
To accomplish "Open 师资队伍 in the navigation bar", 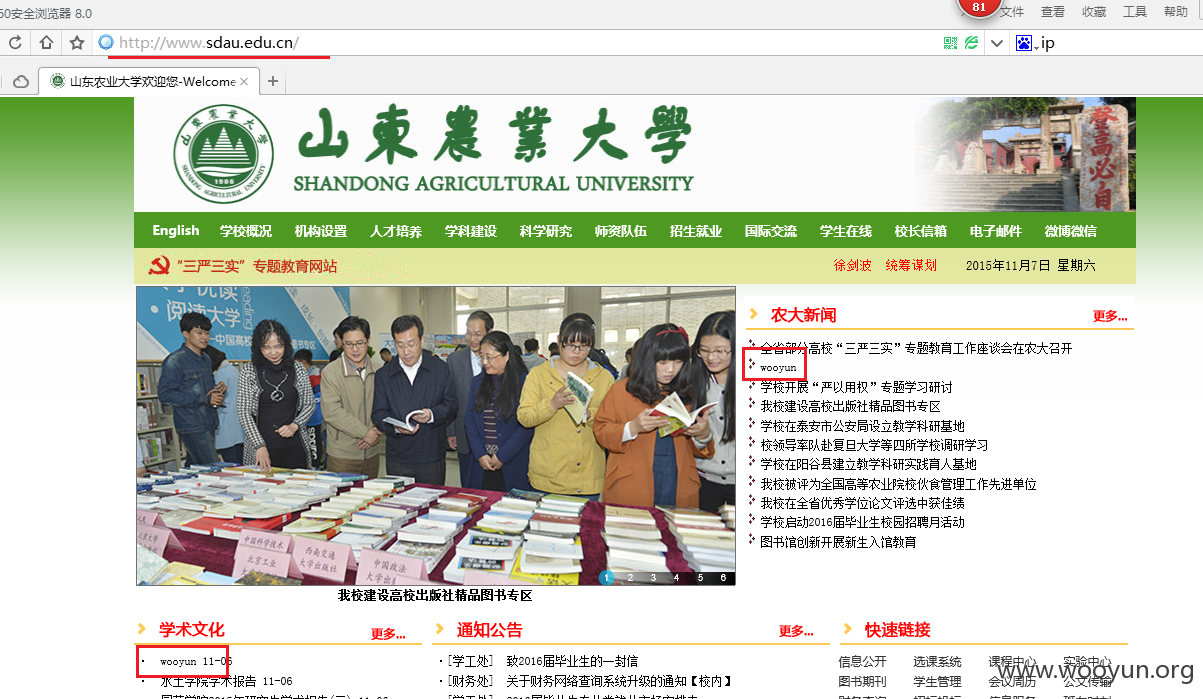I will tap(621, 231).
